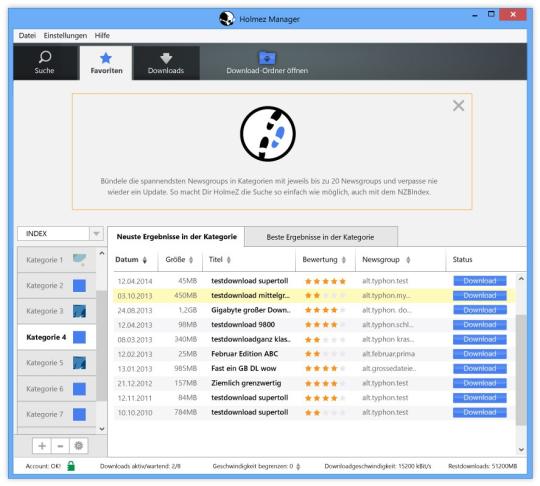The image size is (540, 486).
Task: Sort by Größe using sort arrows
Action: click(191, 260)
